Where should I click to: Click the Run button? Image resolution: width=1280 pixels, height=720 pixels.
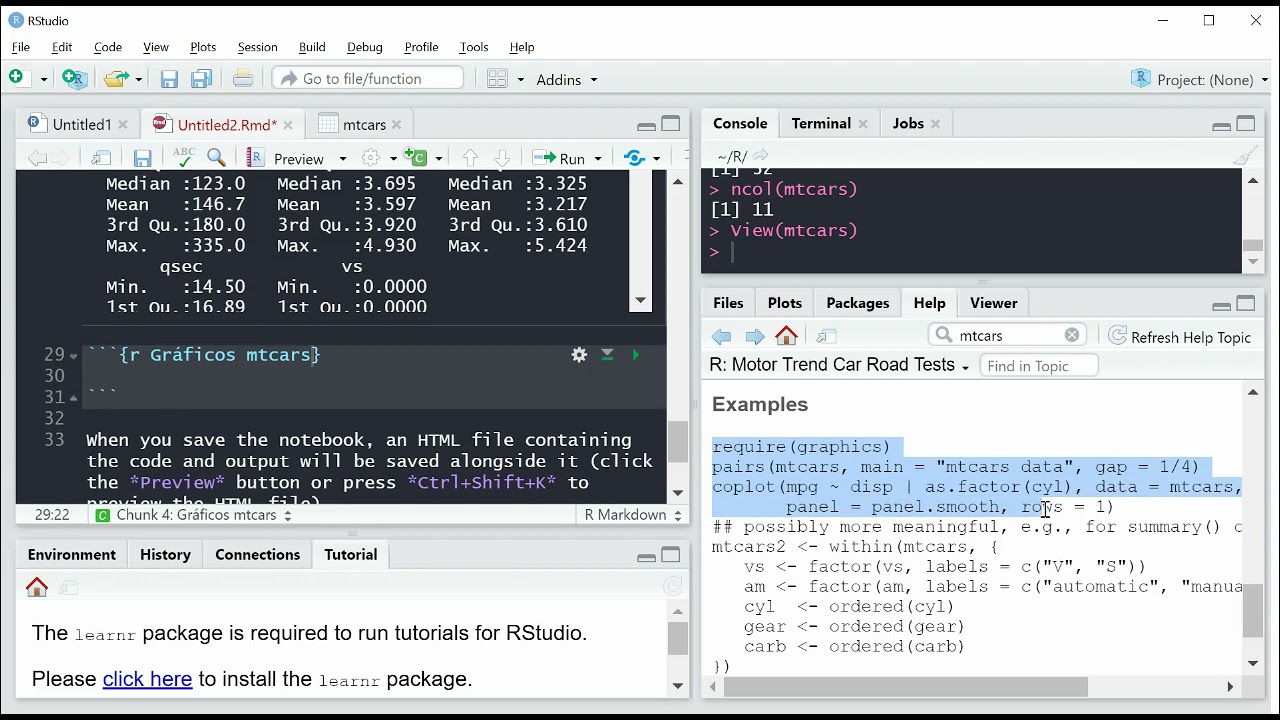(560, 158)
